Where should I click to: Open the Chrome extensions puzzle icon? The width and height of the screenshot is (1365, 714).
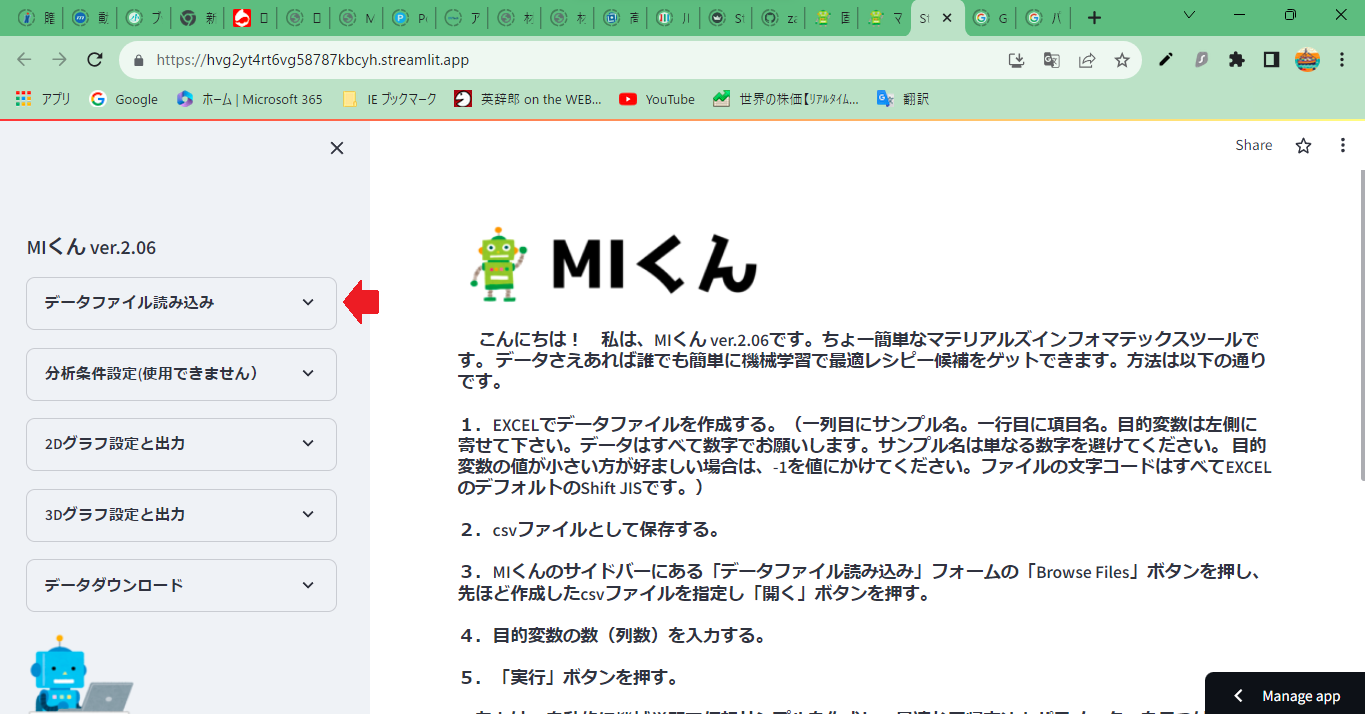(x=1236, y=60)
